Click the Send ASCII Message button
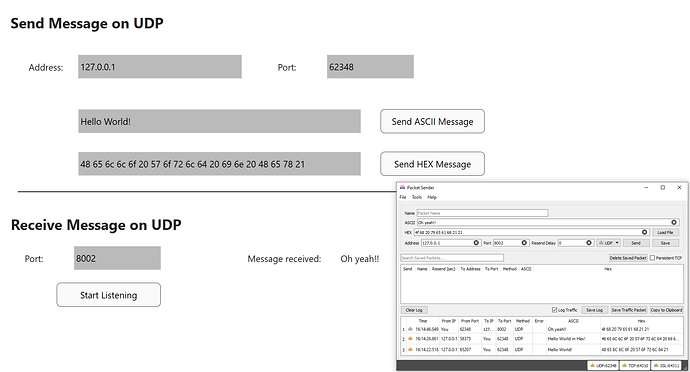 point(433,122)
